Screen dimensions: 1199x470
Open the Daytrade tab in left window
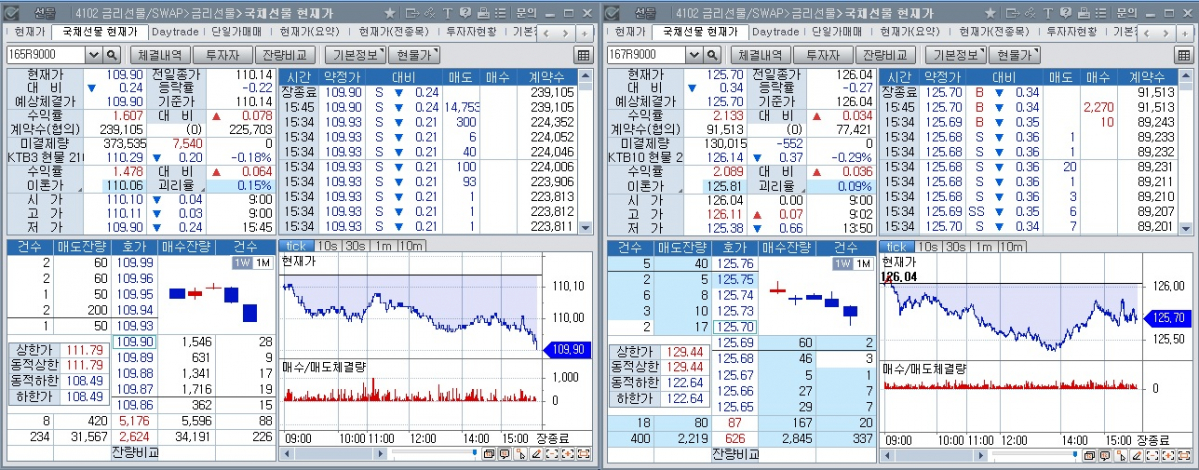pyautogui.click(x=174, y=32)
